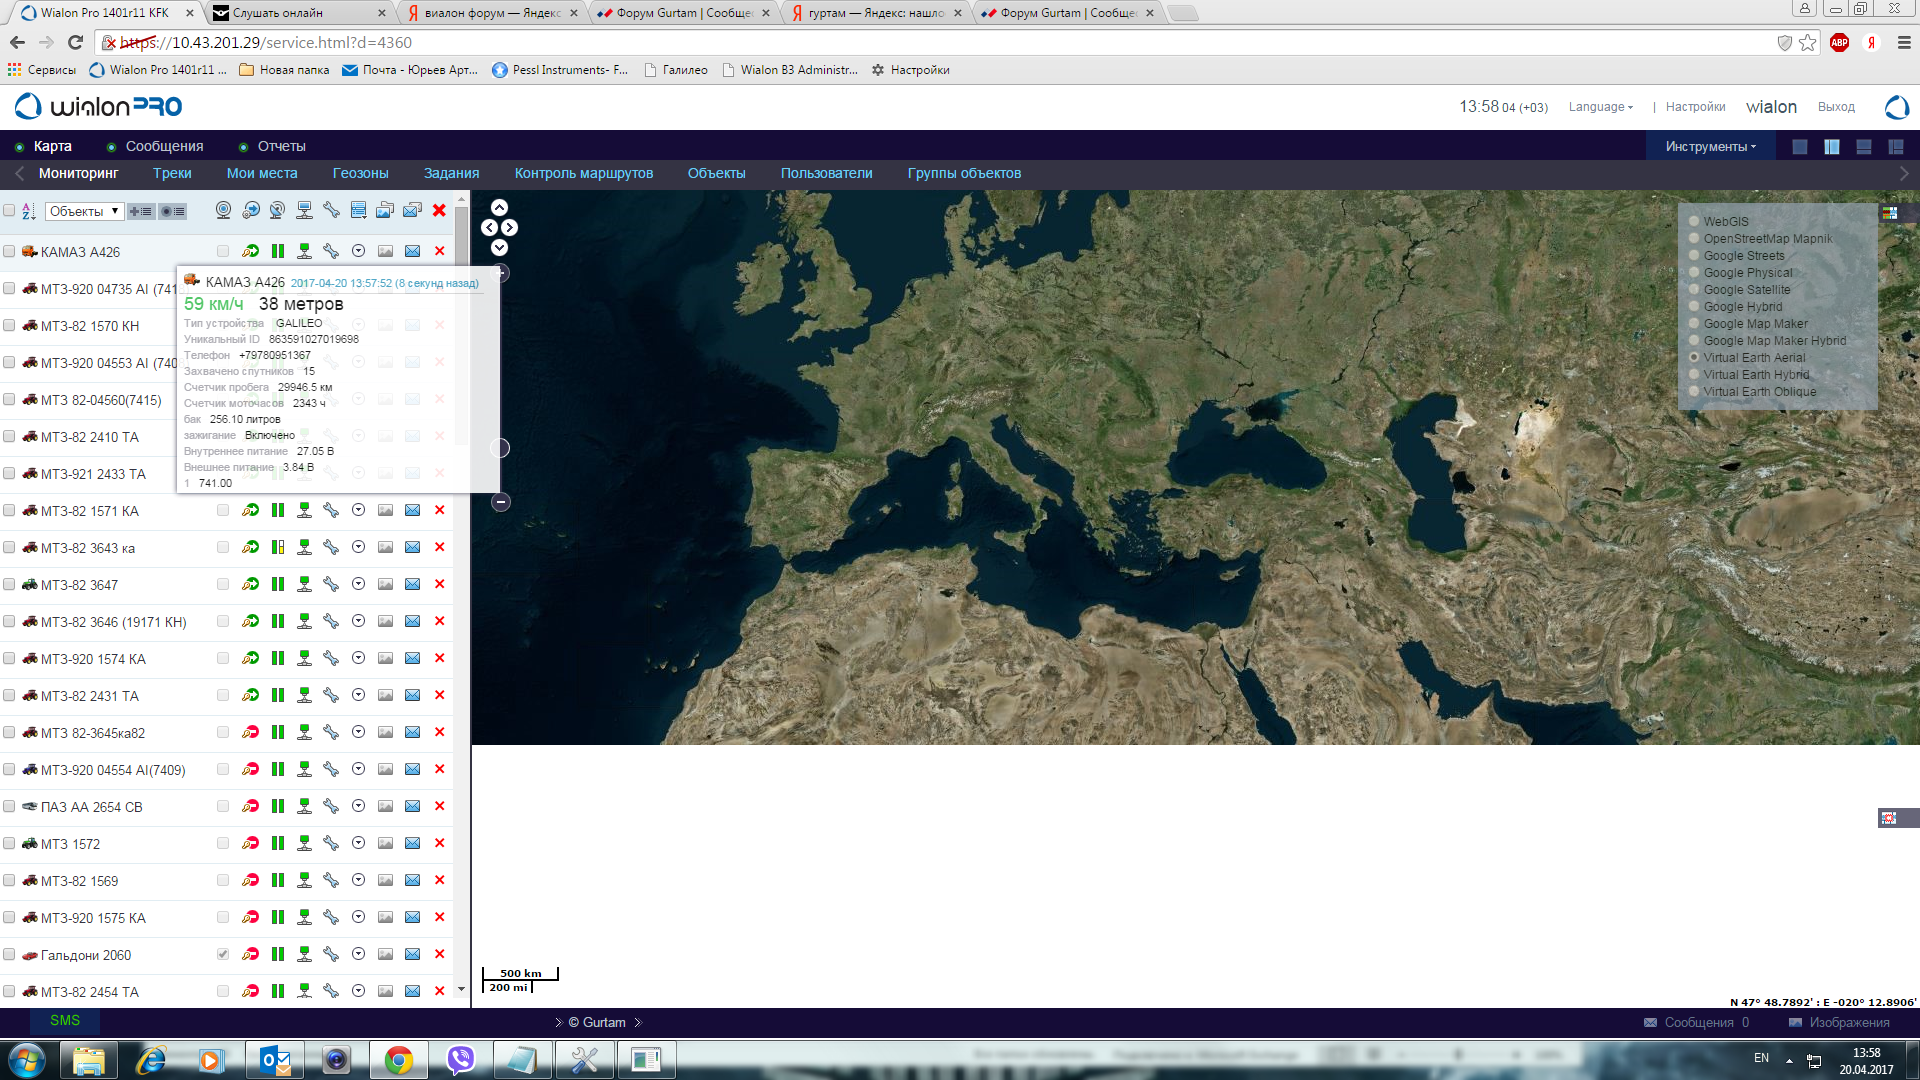Uncheck the Гальдони 2060 tracking checkbox
The image size is (1920, 1080).
(x=223, y=955)
